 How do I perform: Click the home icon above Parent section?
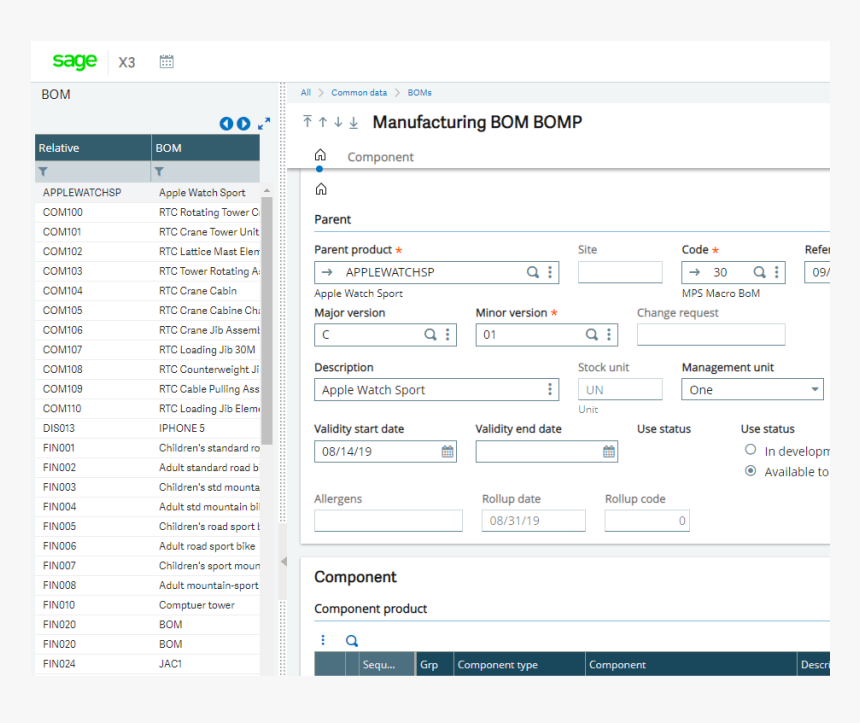point(321,189)
